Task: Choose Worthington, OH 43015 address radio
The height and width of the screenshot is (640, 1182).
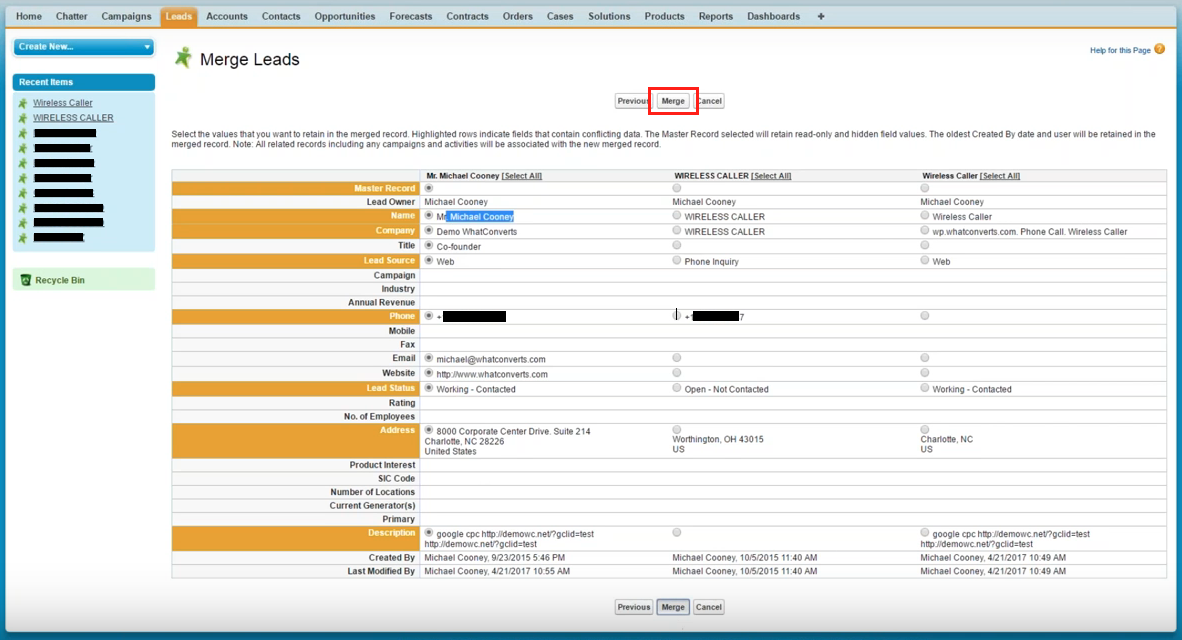Action: click(x=677, y=430)
